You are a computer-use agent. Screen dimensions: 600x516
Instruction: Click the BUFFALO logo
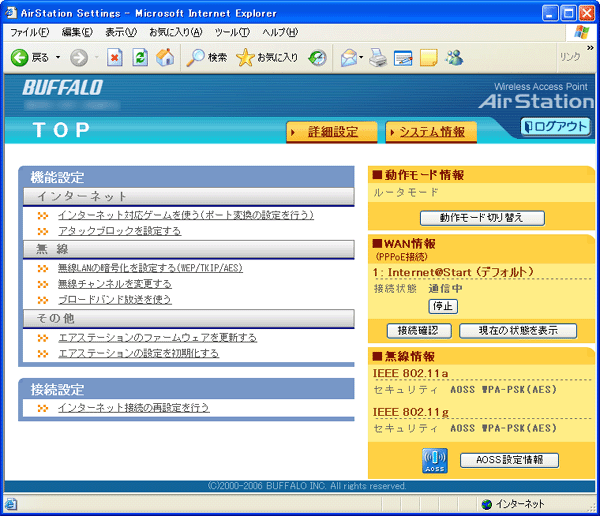pos(63,88)
